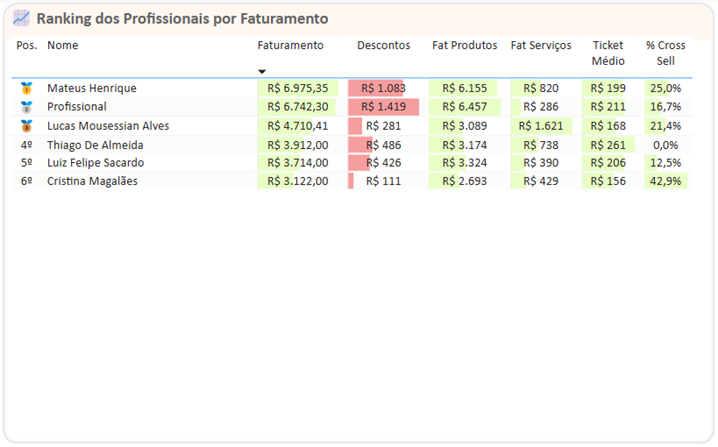Screen dimensions: 718x447
Task: Select the Thiago De Almeida row name
Action: pyautogui.click(x=95, y=145)
